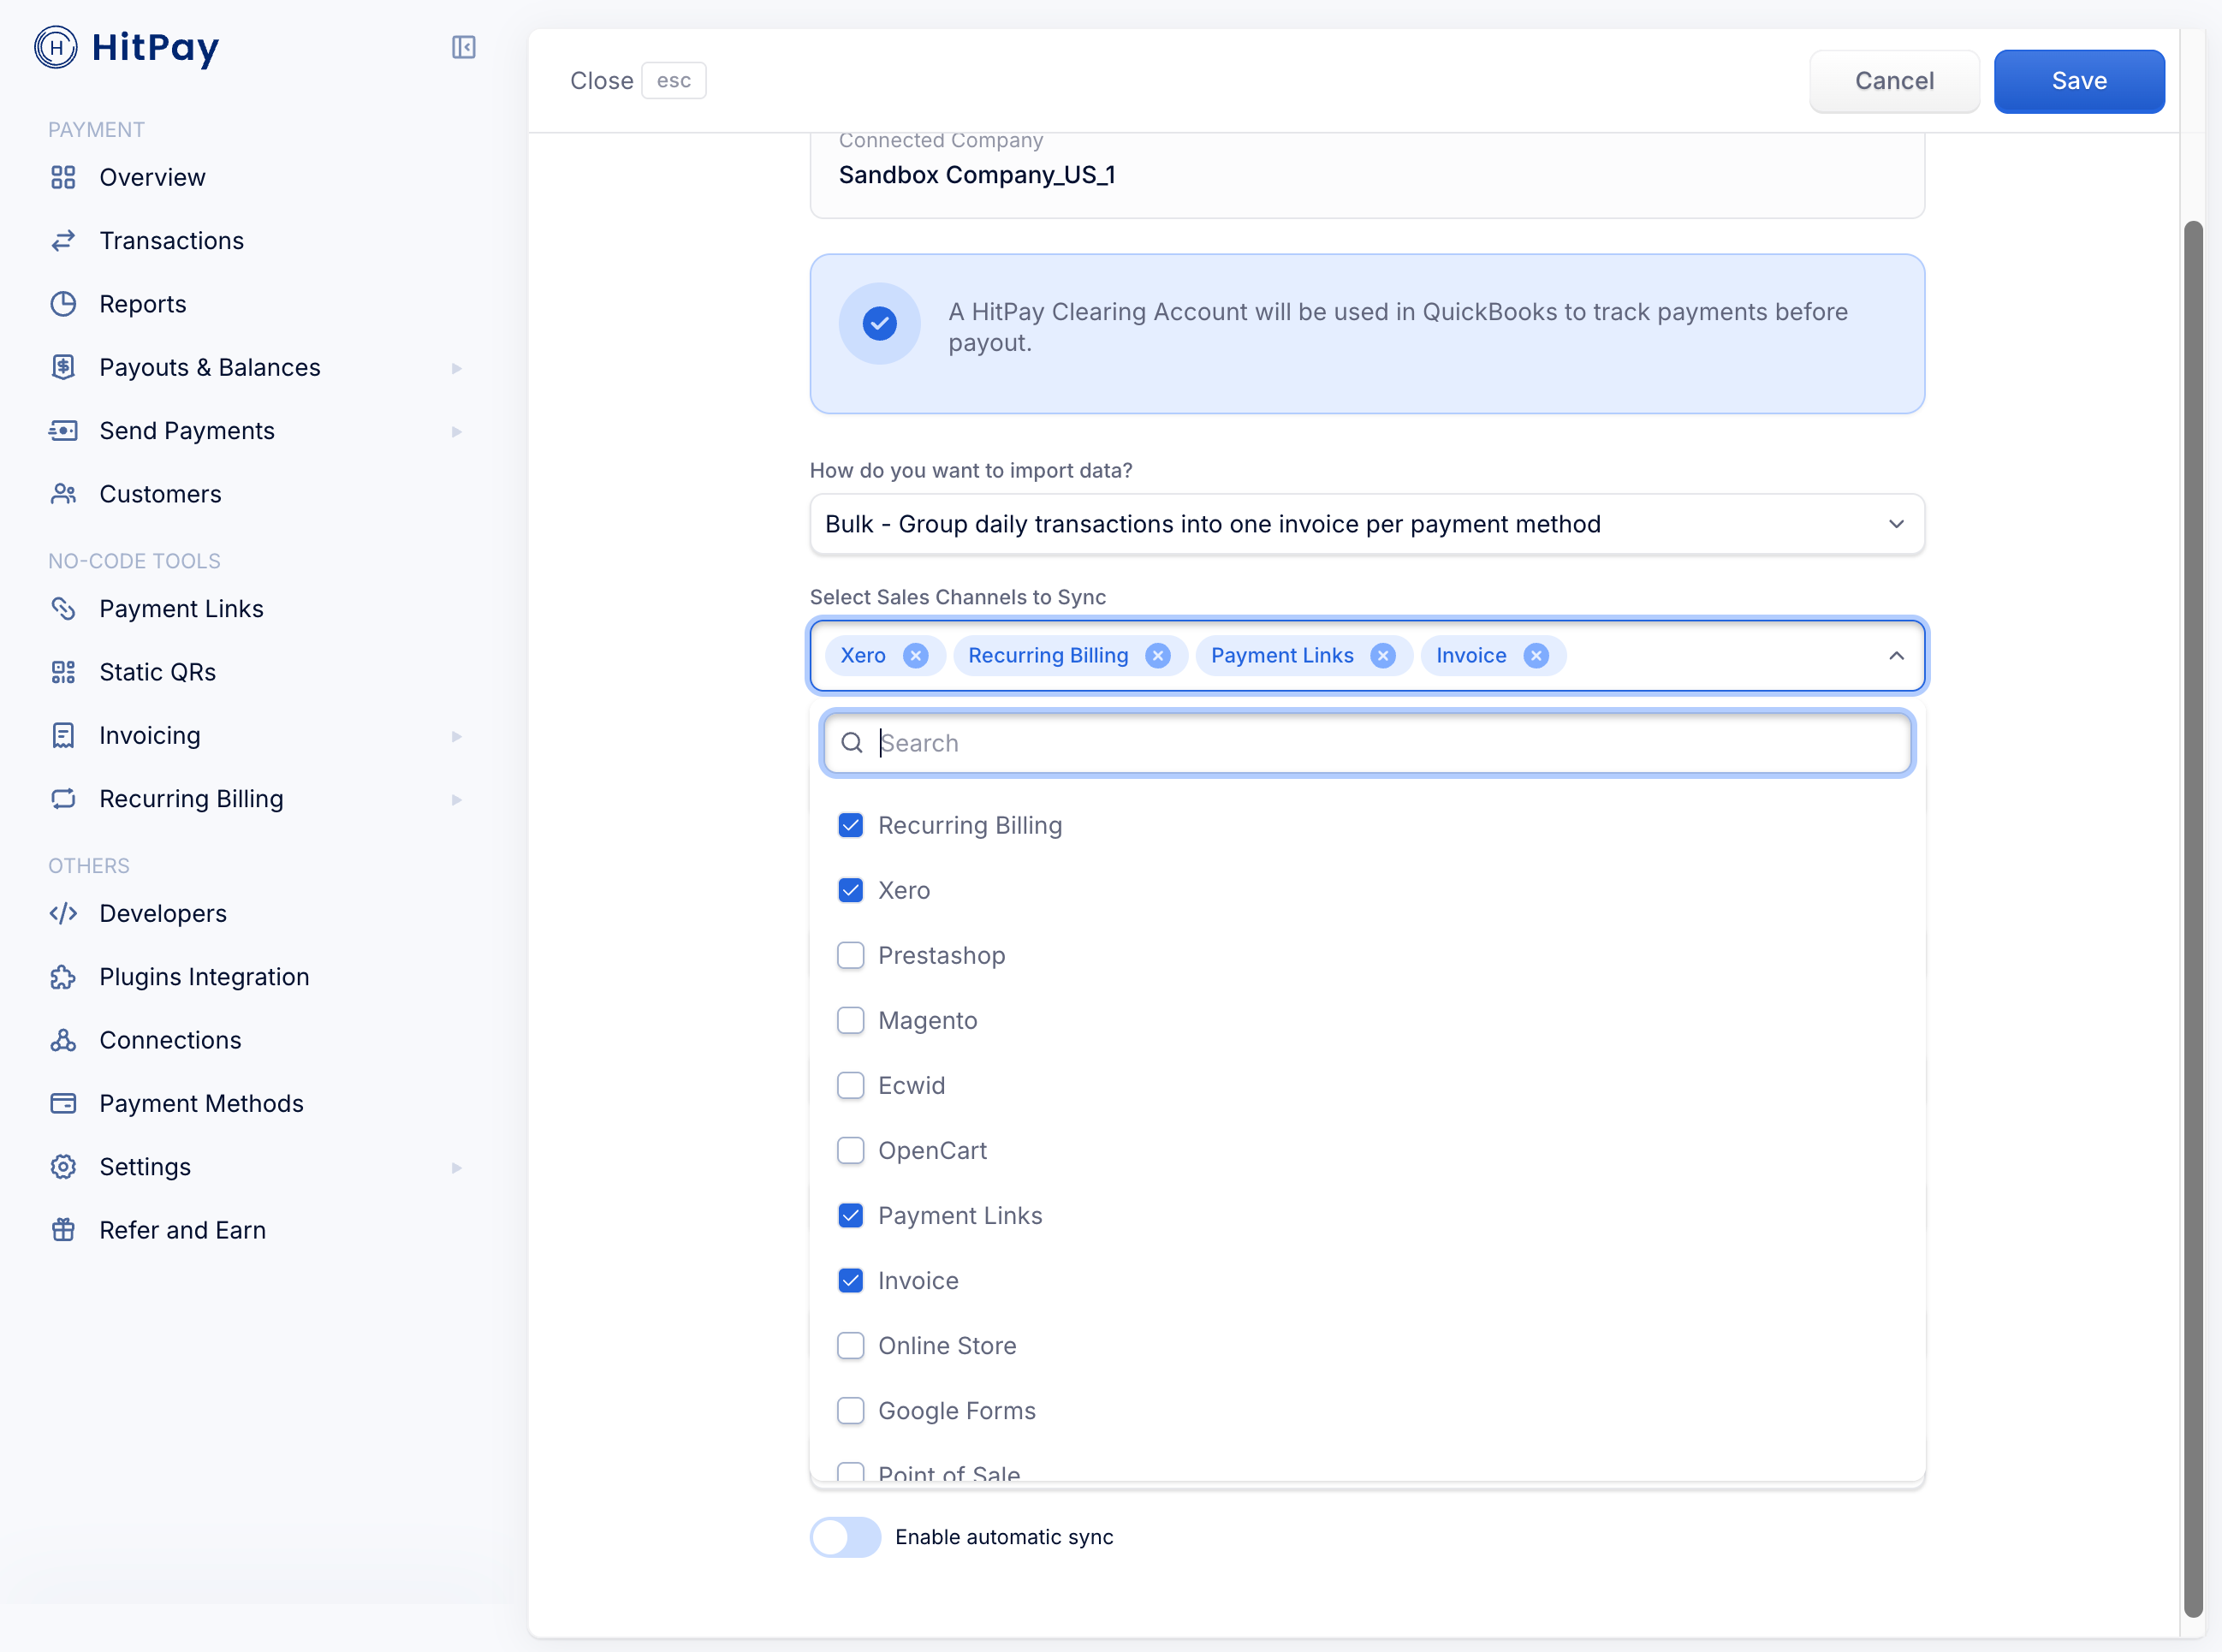The image size is (2222, 1652).
Task: Enable automatic sync
Action: pos(845,1537)
